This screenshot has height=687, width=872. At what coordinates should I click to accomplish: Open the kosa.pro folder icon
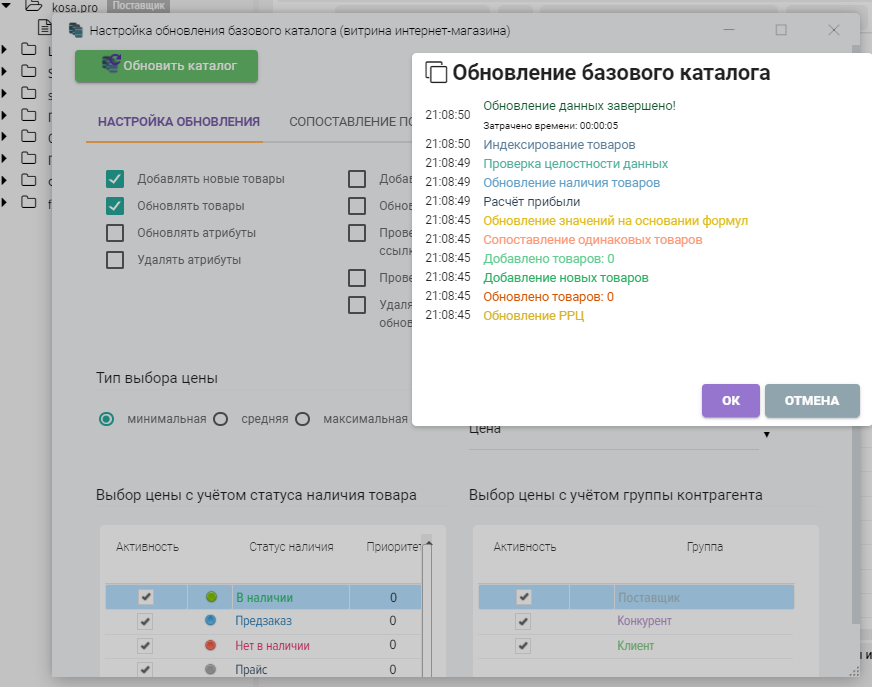click(34, 6)
